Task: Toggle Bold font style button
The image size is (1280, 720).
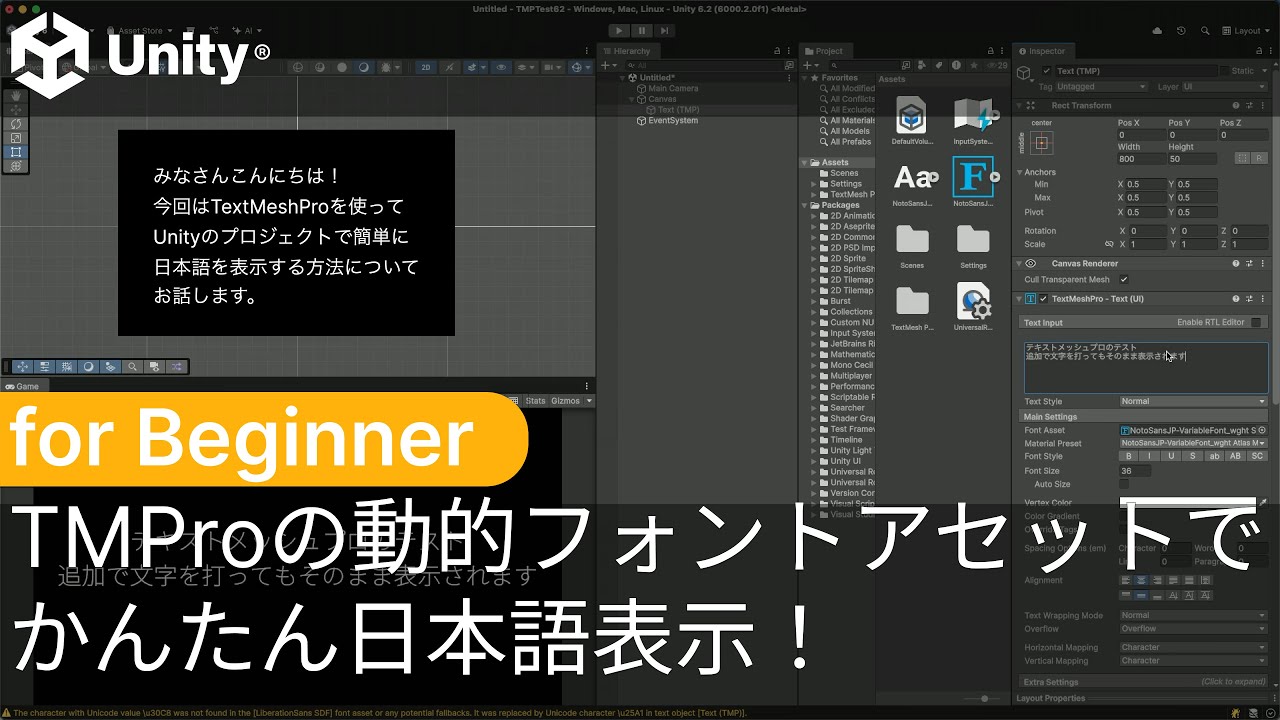Action: pyautogui.click(x=1129, y=456)
